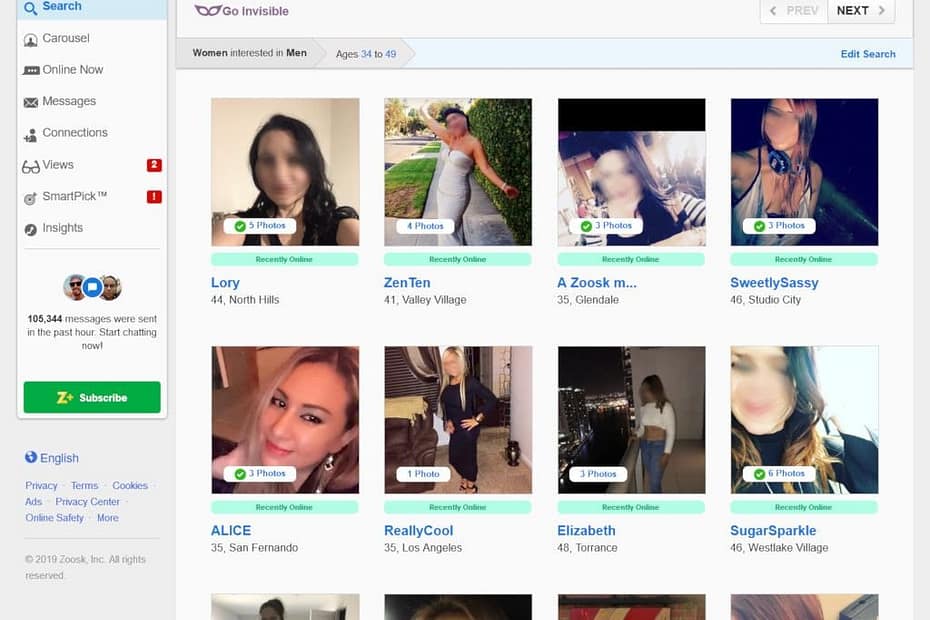Change the maximum age 49 value
The height and width of the screenshot is (620, 930).
390,54
